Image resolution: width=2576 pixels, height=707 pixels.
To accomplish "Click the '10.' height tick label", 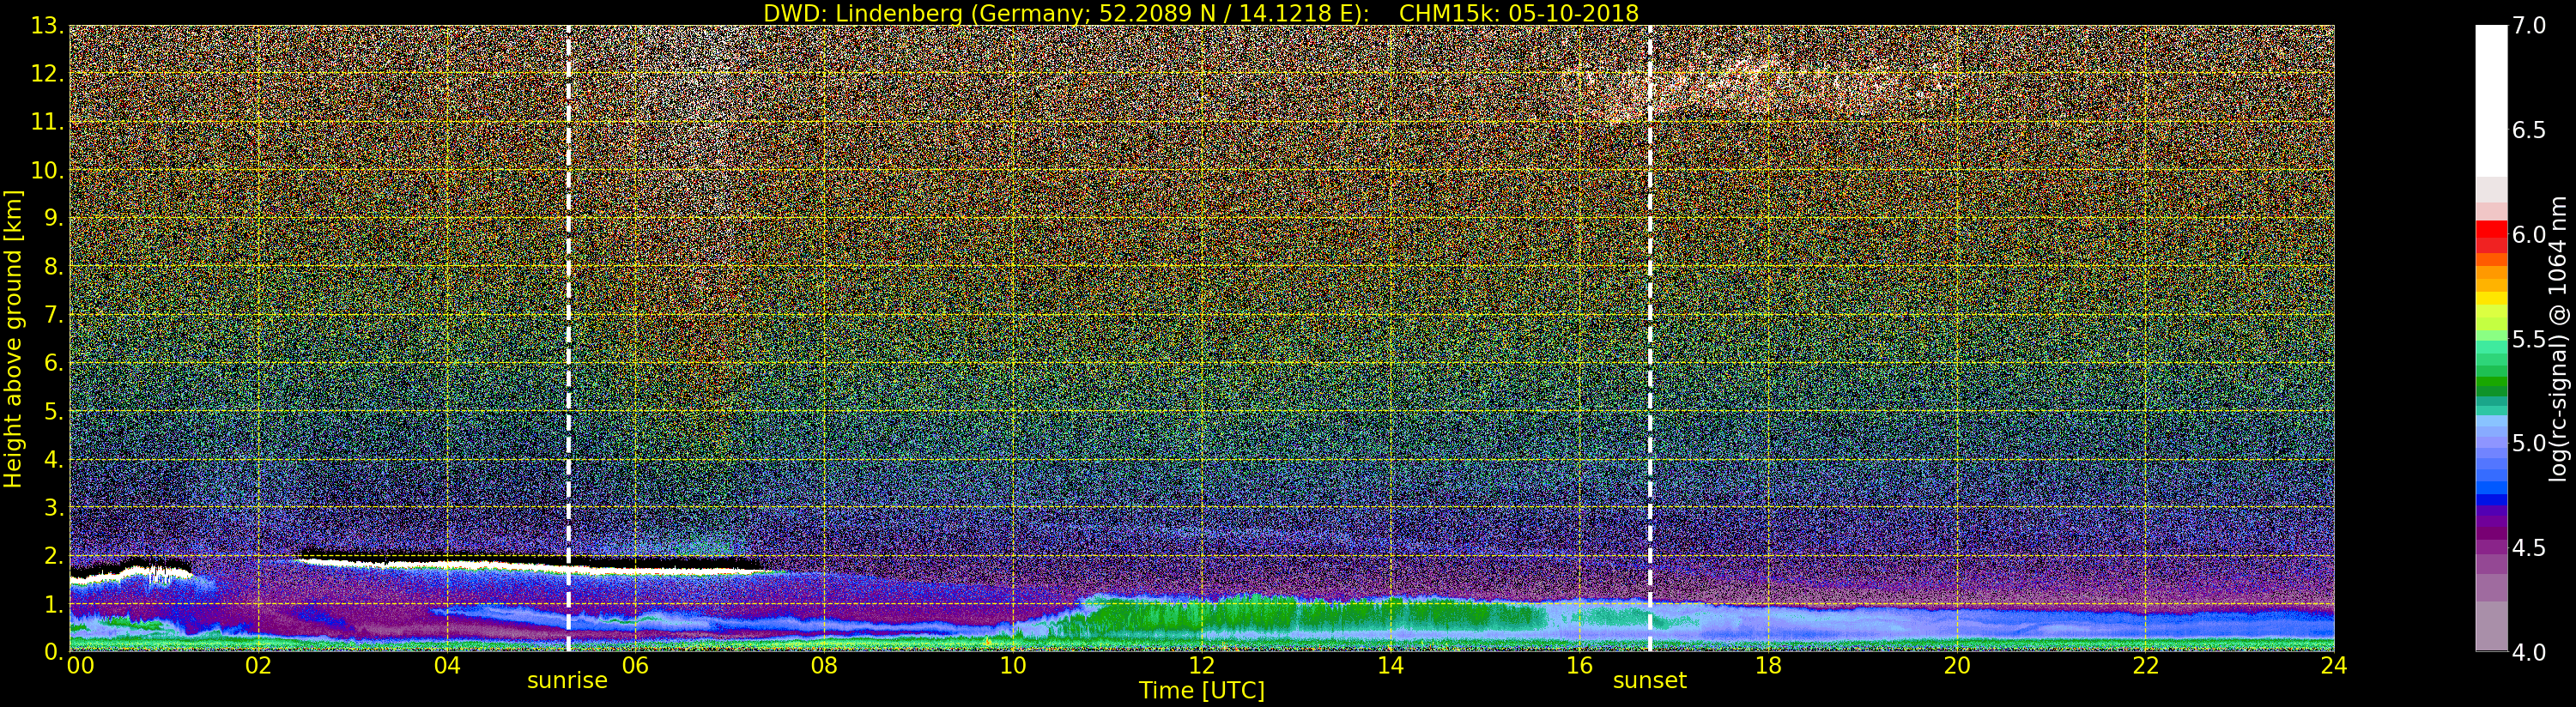I will [x=47, y=170].
